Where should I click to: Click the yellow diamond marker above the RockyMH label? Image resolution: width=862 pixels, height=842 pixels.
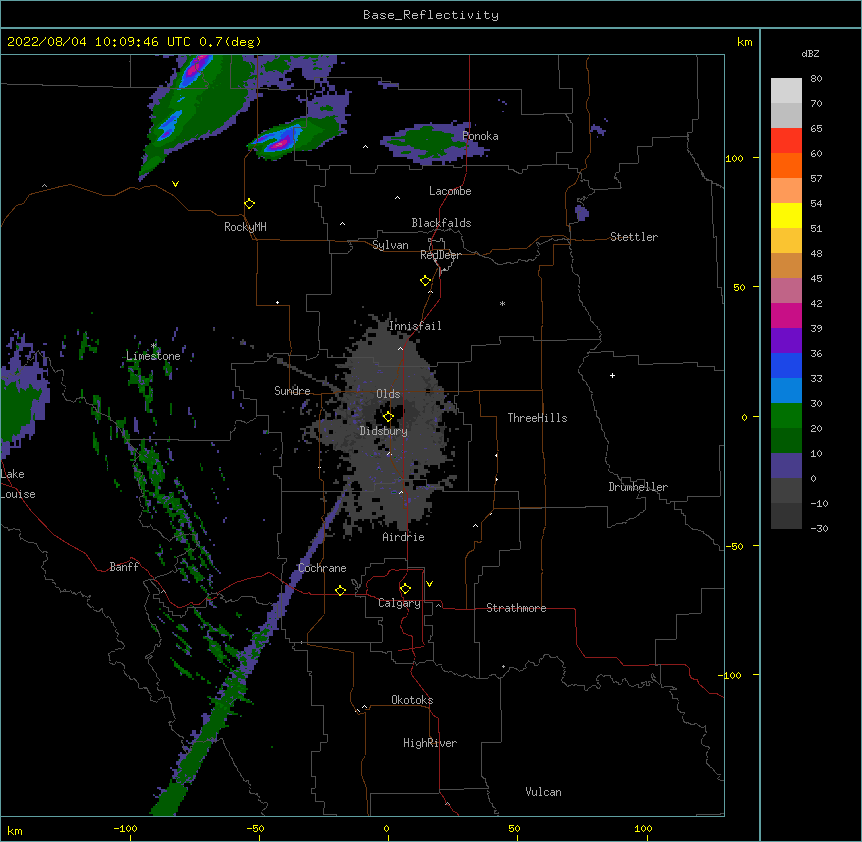coord(250,204)
